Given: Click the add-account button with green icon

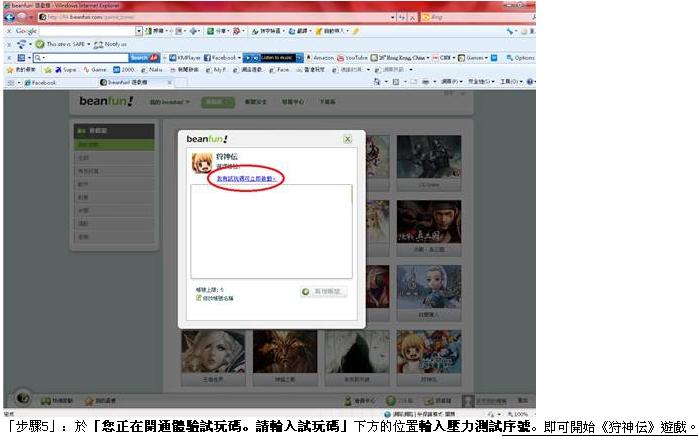Looking at the screenshot, I should click(324, 292).
